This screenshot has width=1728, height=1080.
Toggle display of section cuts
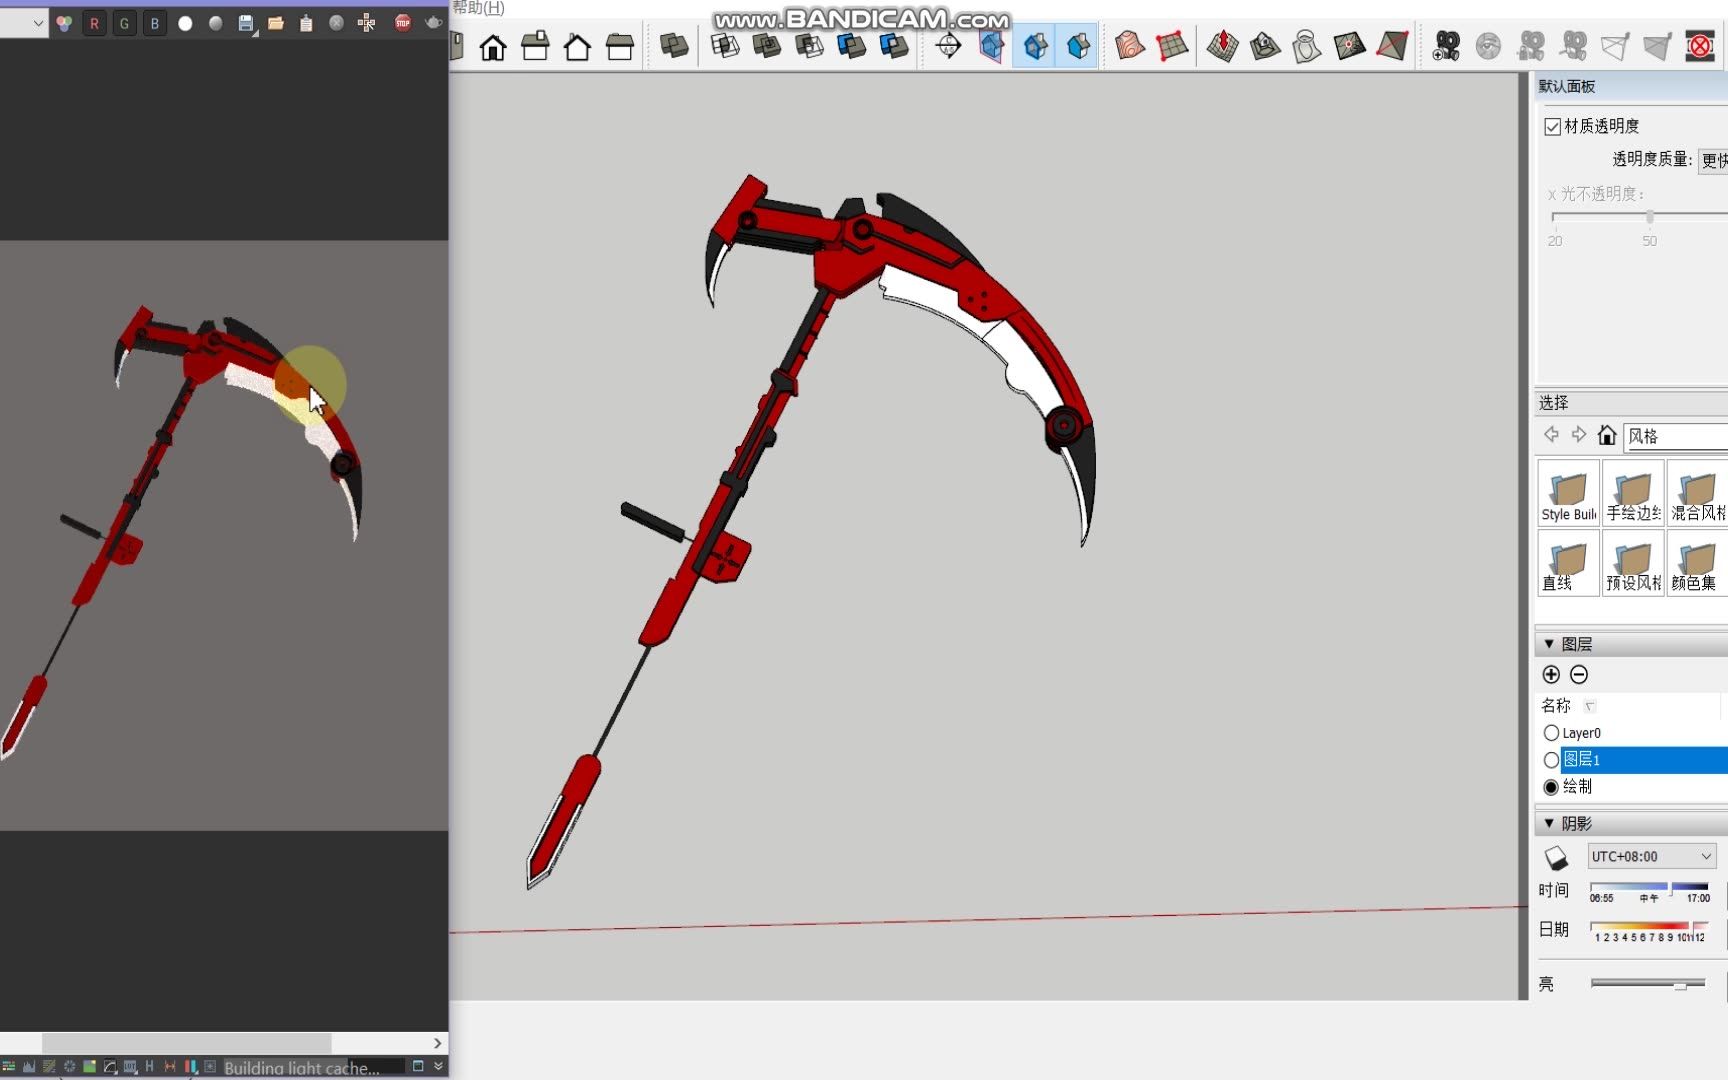[1035, 47]
